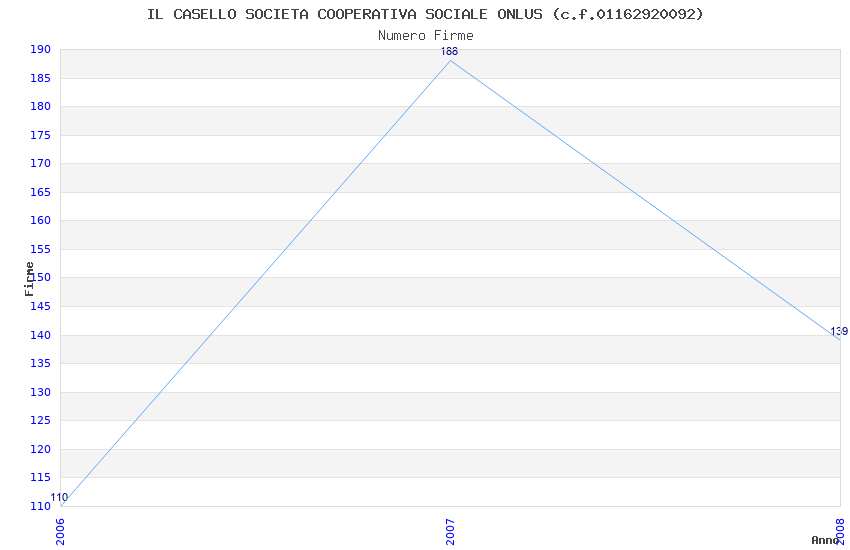The height and width of the screenshot is (550, 850).
Task: Click y-axis value 130
Action: [x=40, y=392]
